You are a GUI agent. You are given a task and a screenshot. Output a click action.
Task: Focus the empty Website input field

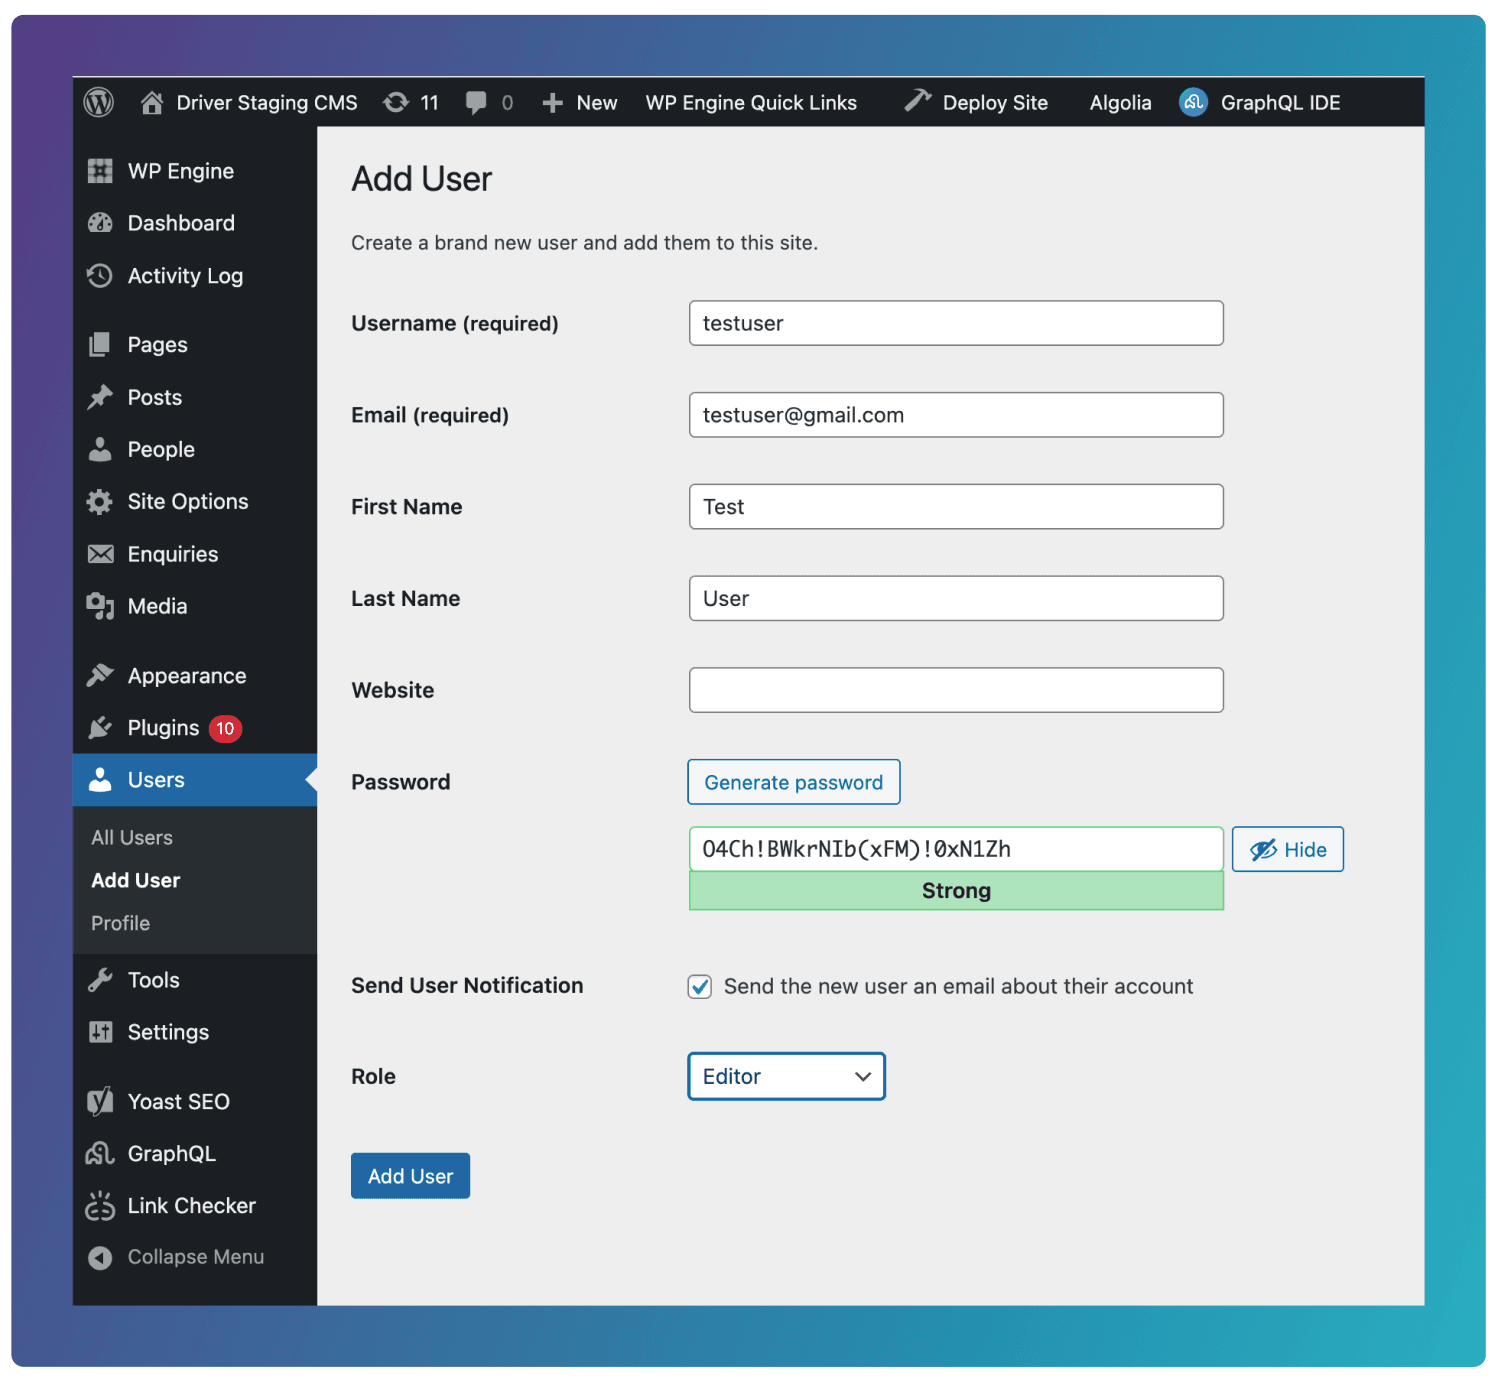click(956, 690)
